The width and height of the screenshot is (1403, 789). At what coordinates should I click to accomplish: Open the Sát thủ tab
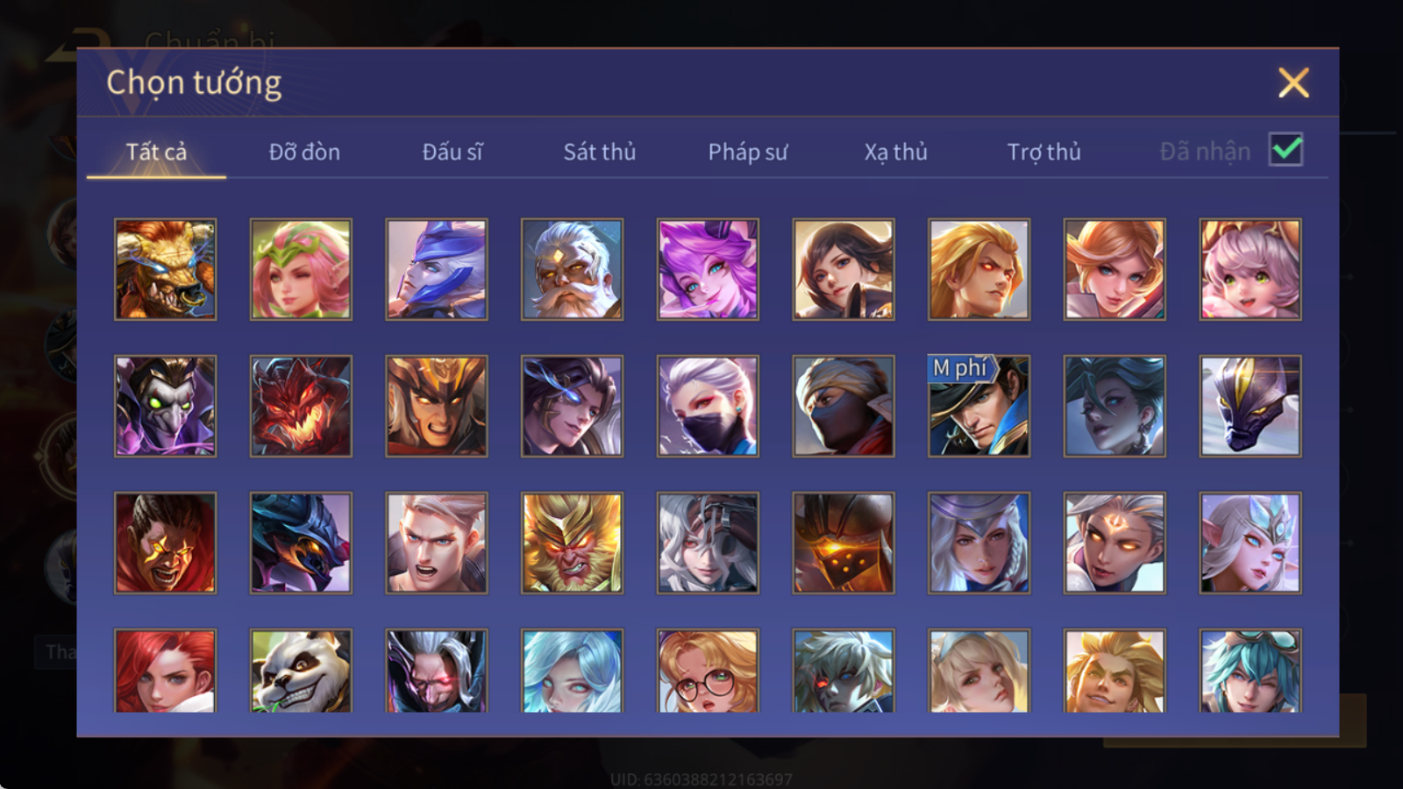pos(600,152)
